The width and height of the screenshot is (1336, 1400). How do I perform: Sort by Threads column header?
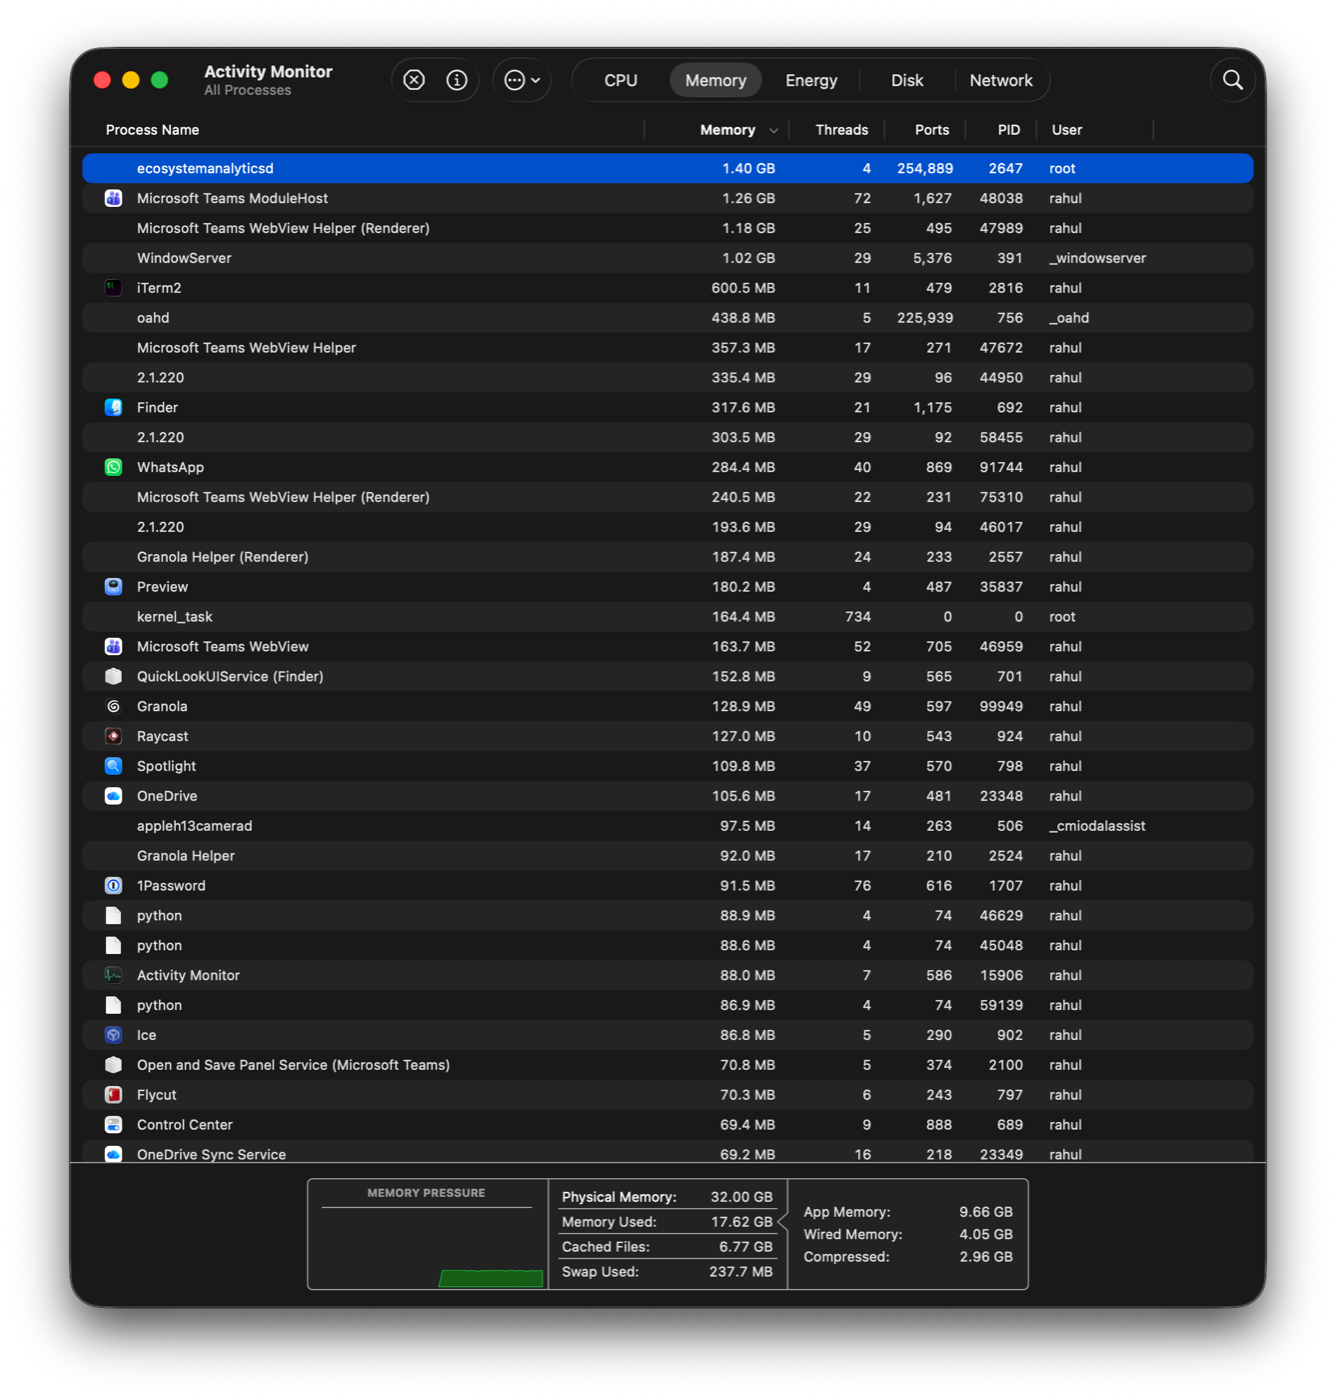pyautogui.click(x=841, y=130)
